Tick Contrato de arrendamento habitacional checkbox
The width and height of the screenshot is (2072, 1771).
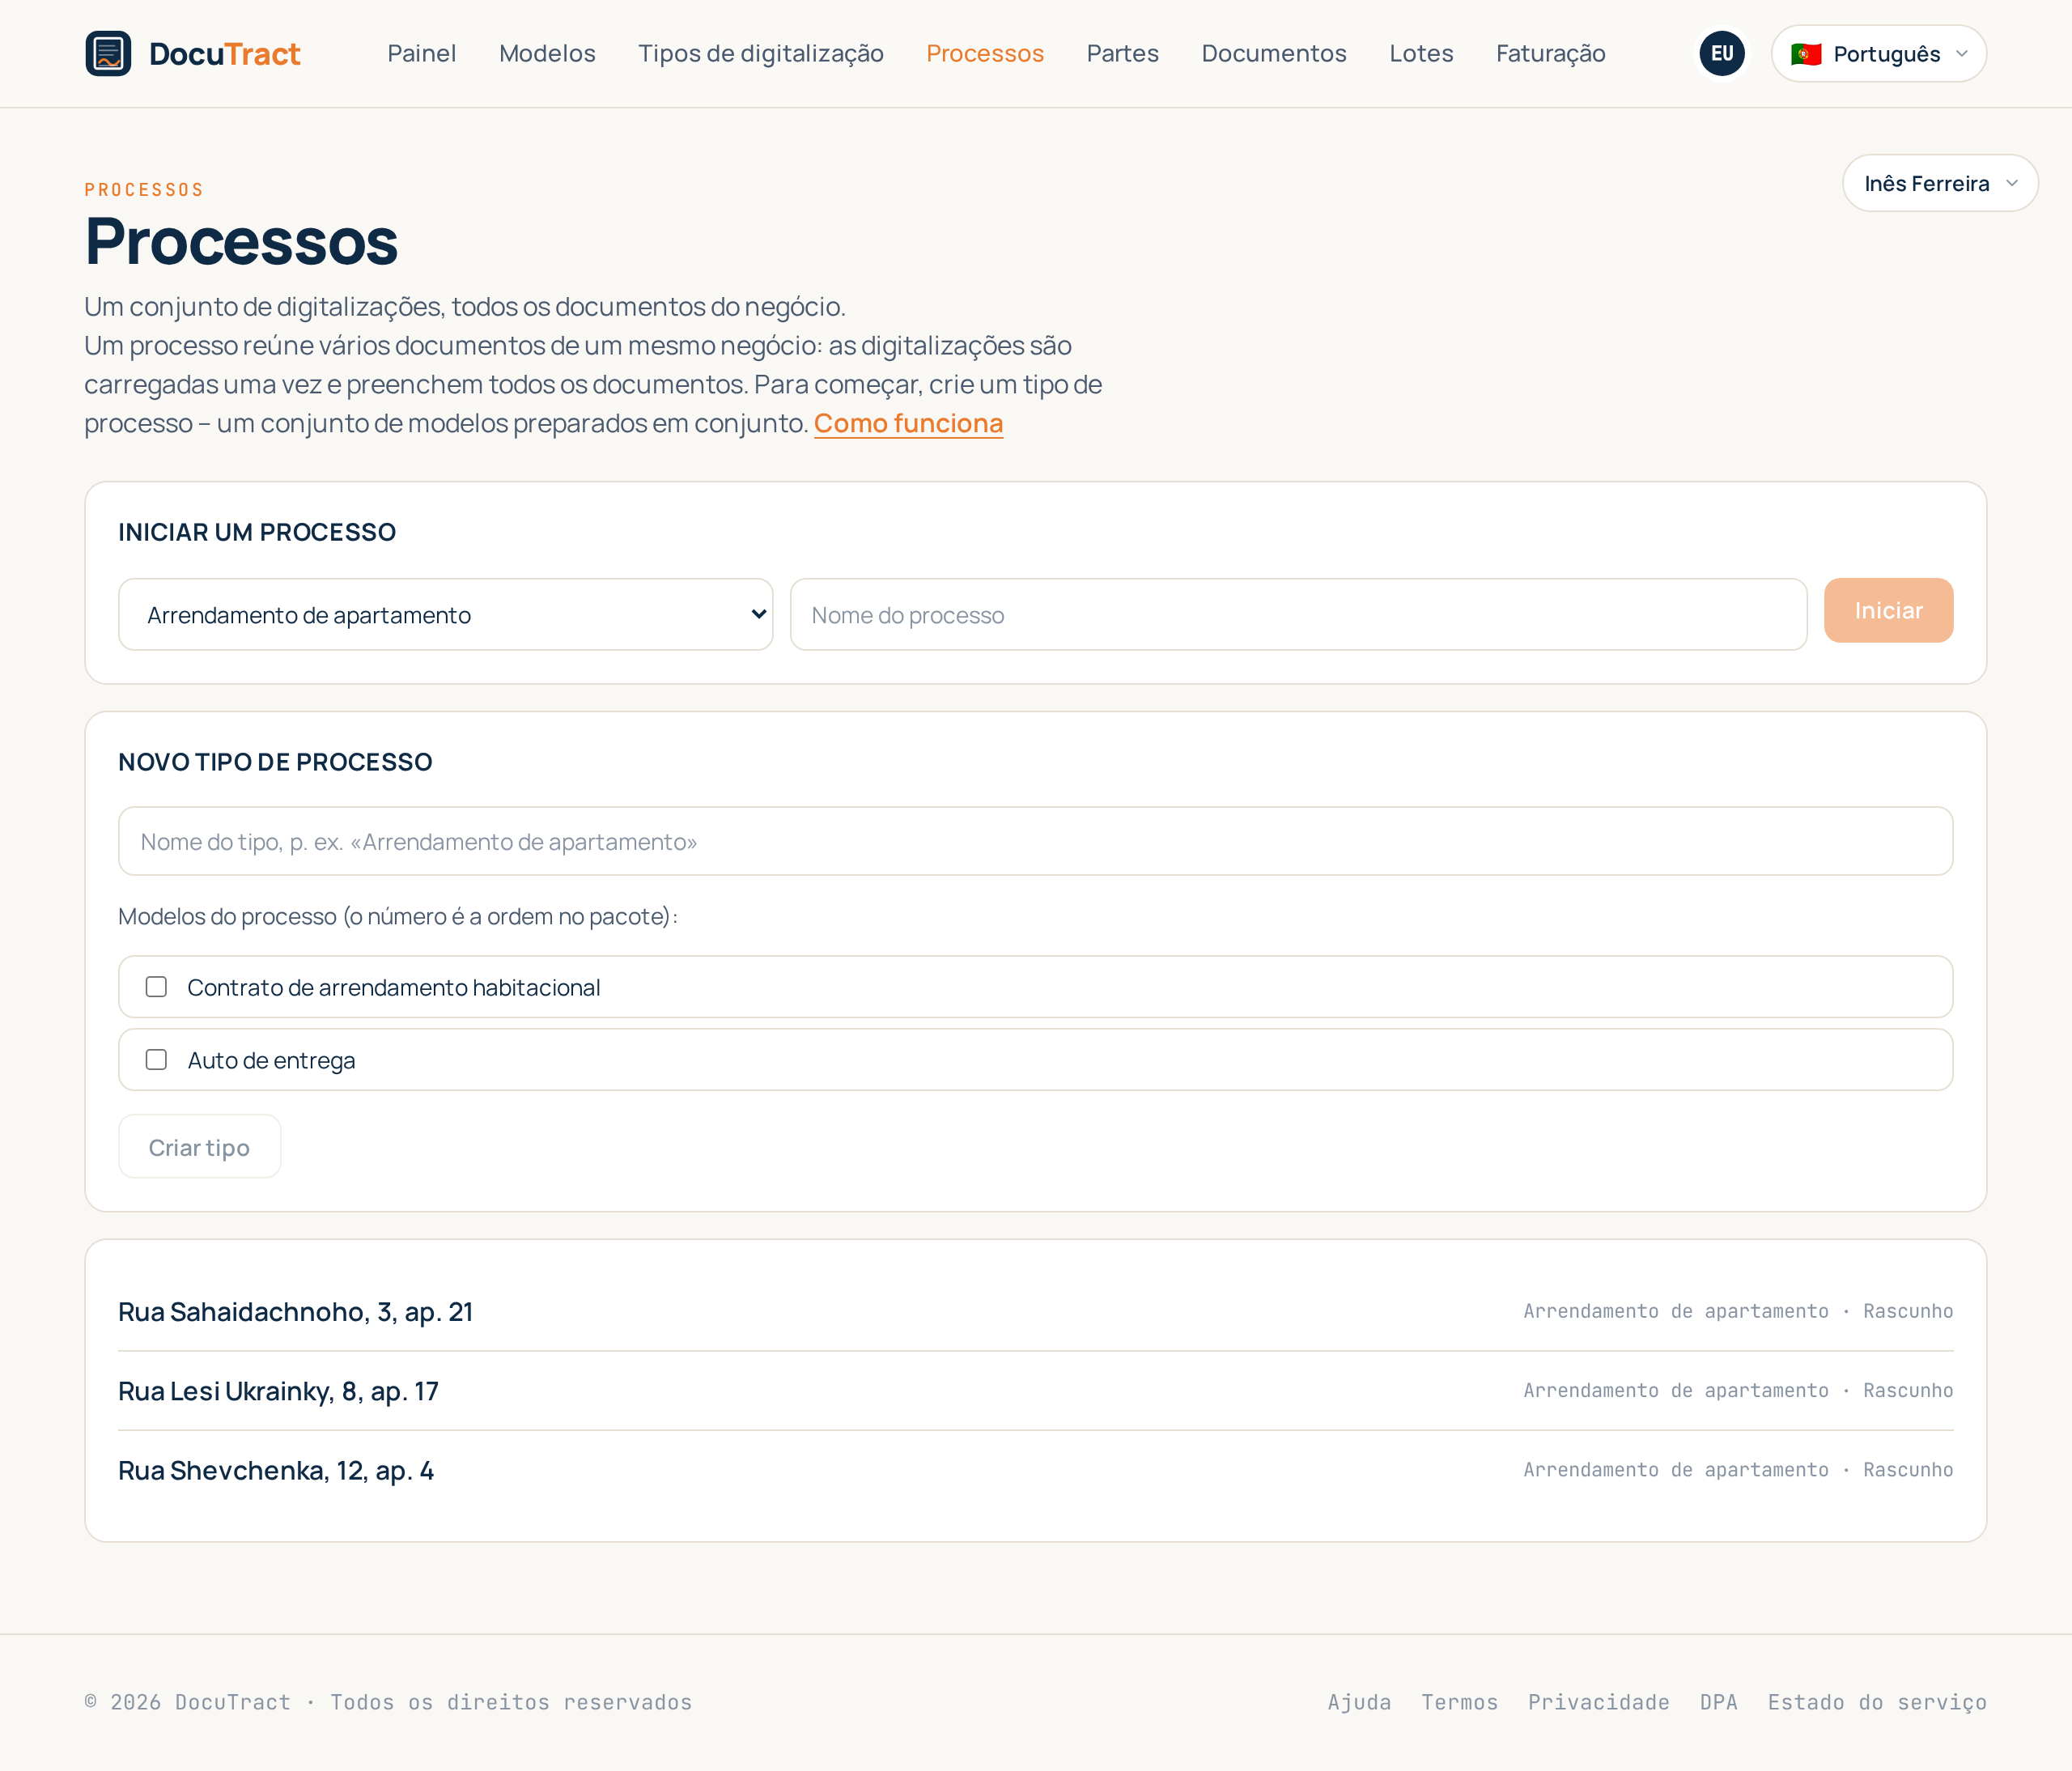click(156, 987)
